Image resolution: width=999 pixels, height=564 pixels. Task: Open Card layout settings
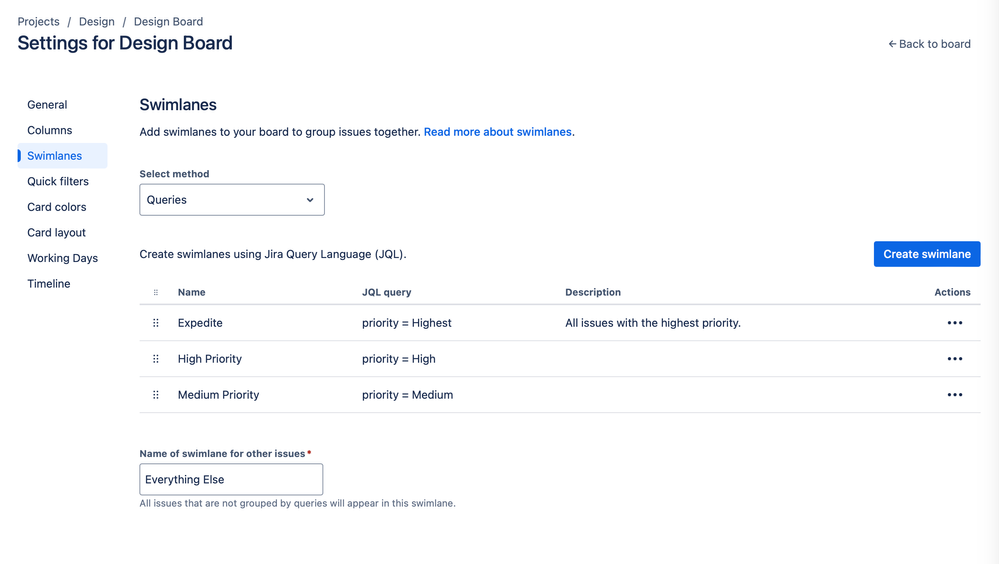[x=57, y=232]
